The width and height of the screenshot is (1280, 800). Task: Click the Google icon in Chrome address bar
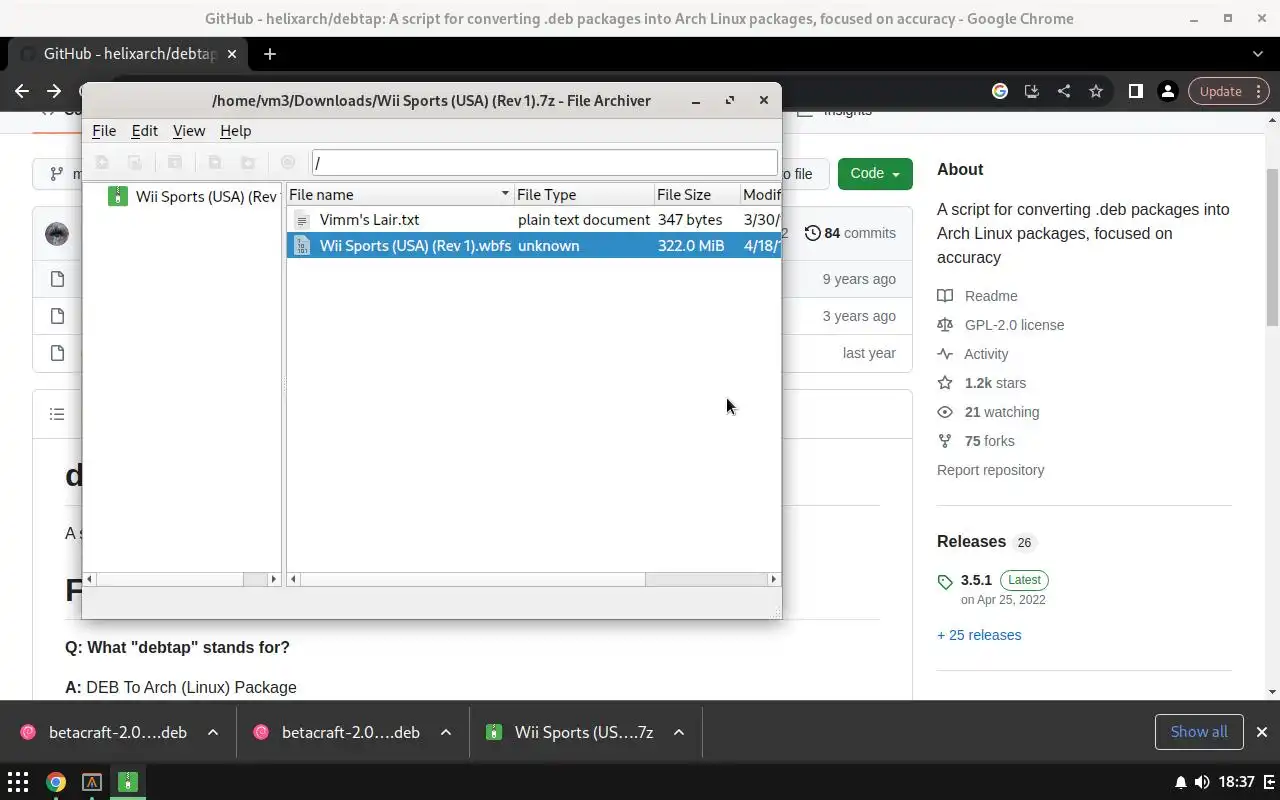1000,91
